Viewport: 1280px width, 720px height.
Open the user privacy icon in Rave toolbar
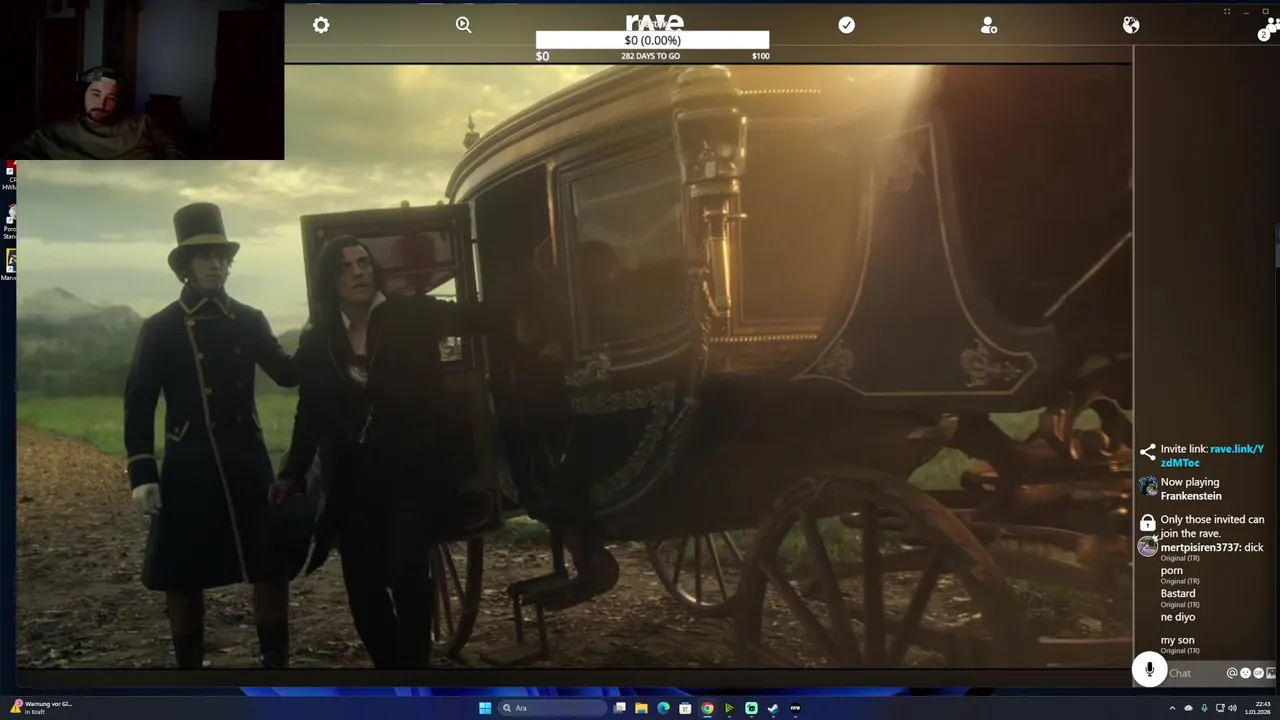click(x=989, y=25)
